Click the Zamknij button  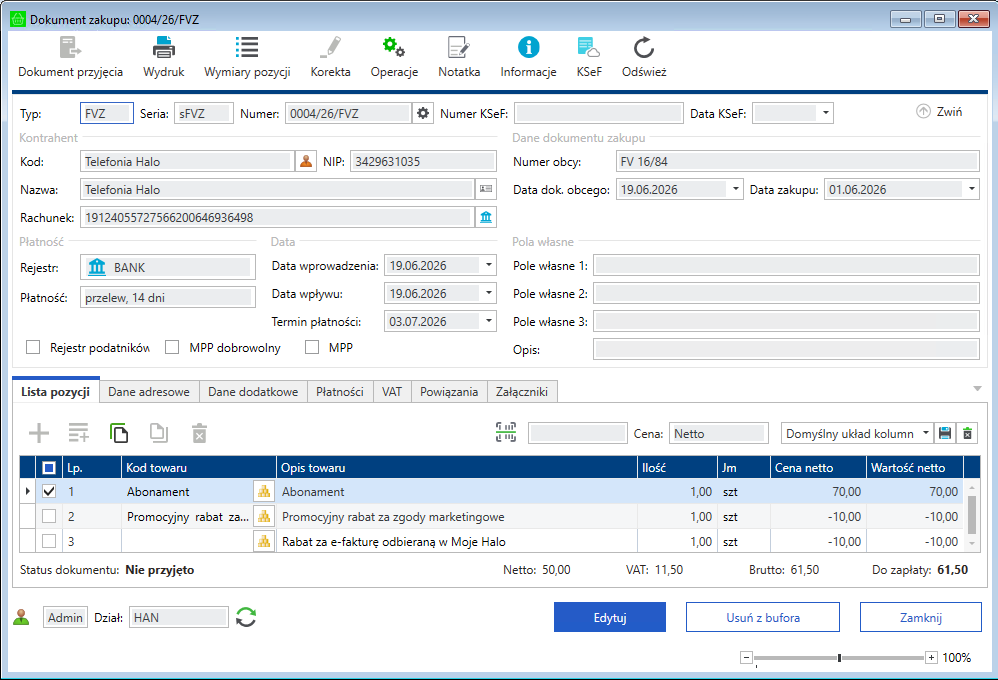tap(920, 617)
